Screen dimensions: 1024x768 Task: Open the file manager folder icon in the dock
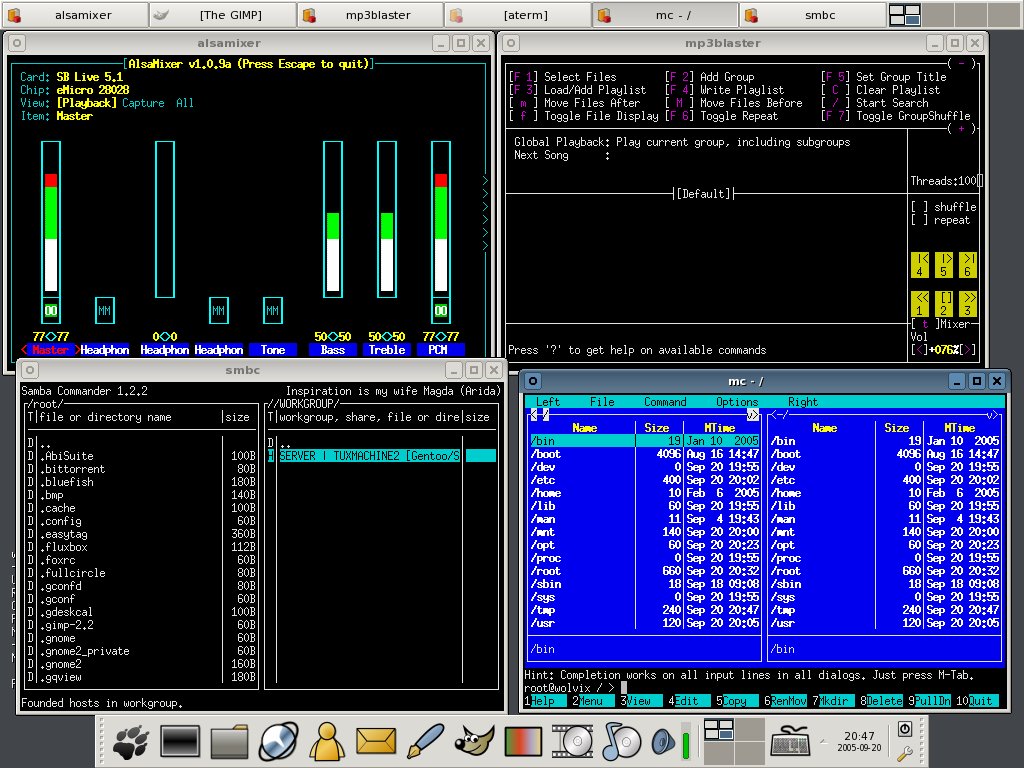(229, 742)
